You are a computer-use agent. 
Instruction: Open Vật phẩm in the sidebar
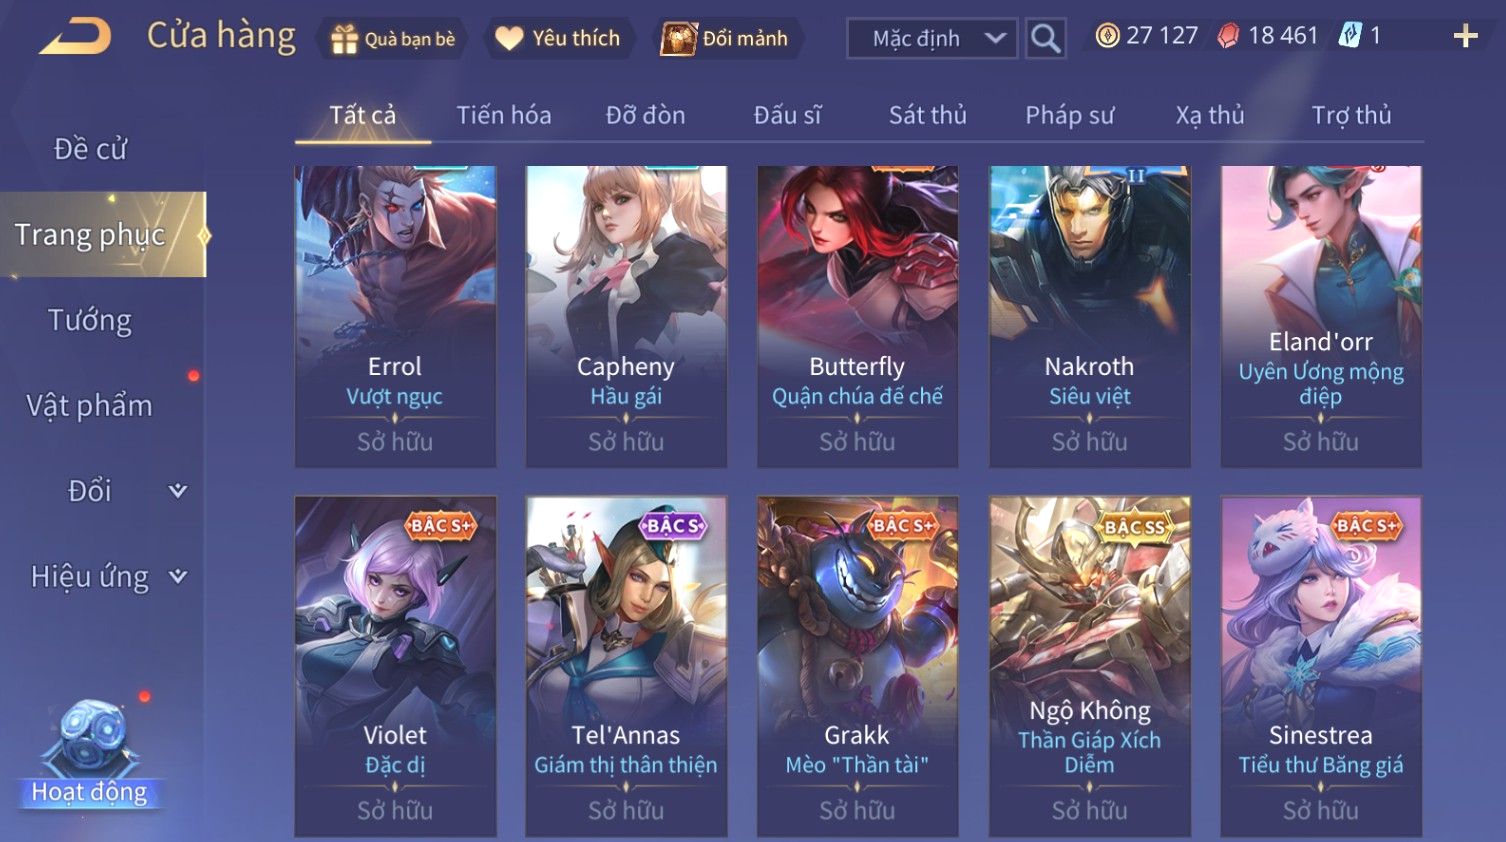pos(90,406)
